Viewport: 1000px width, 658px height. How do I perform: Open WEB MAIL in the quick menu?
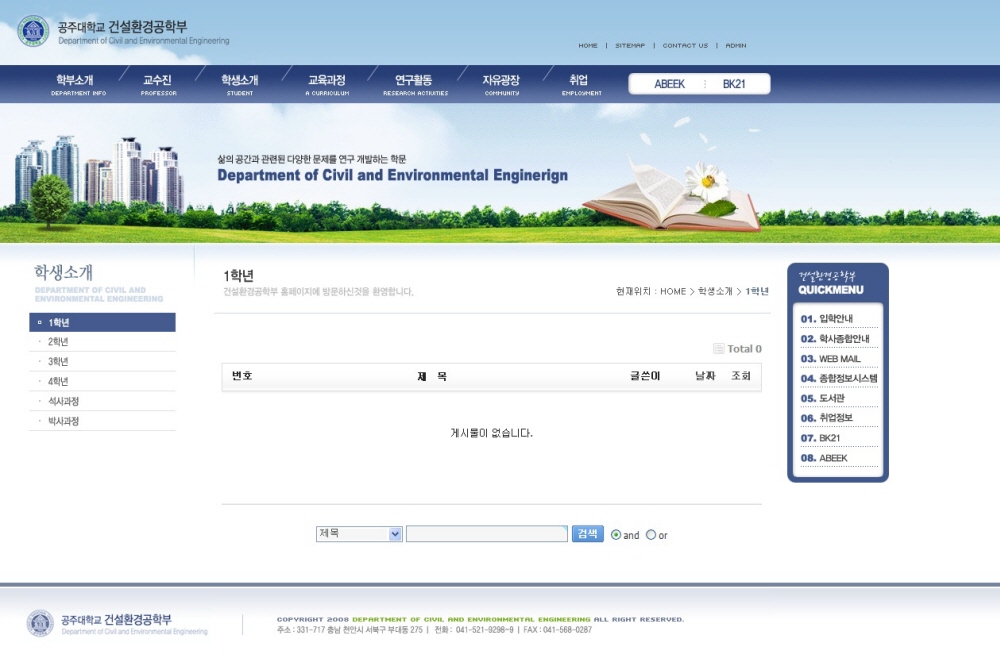pos(839,358)
